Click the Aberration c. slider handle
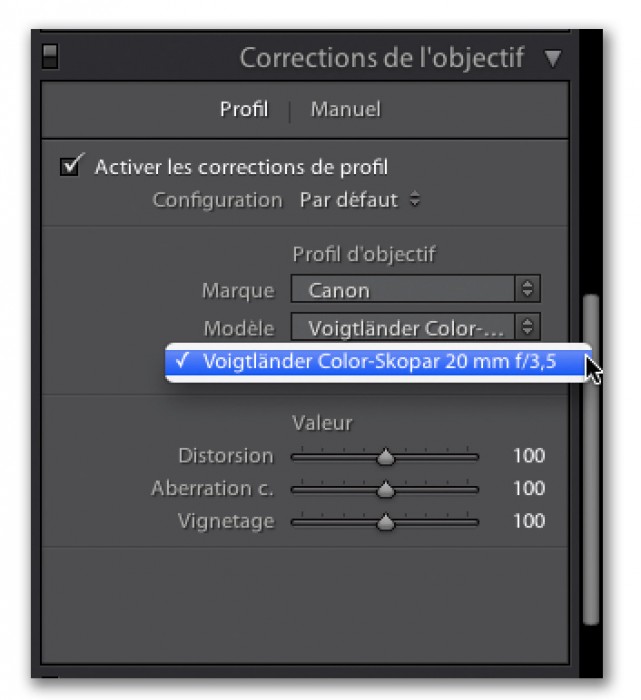 pos(386,490)
